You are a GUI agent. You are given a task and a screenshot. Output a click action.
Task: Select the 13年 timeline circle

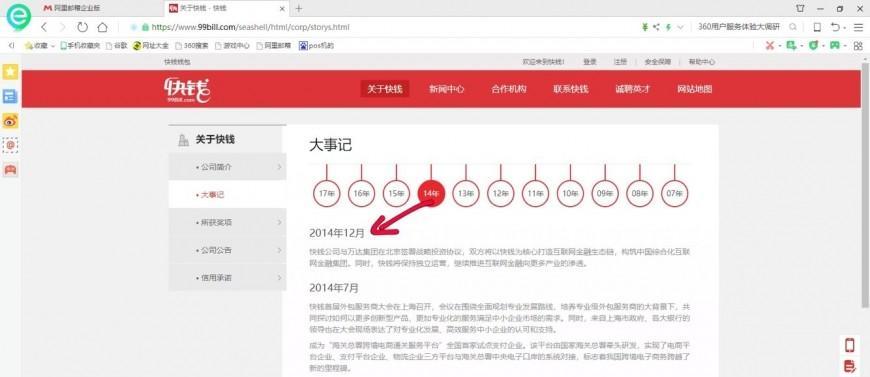pos(466,193)
